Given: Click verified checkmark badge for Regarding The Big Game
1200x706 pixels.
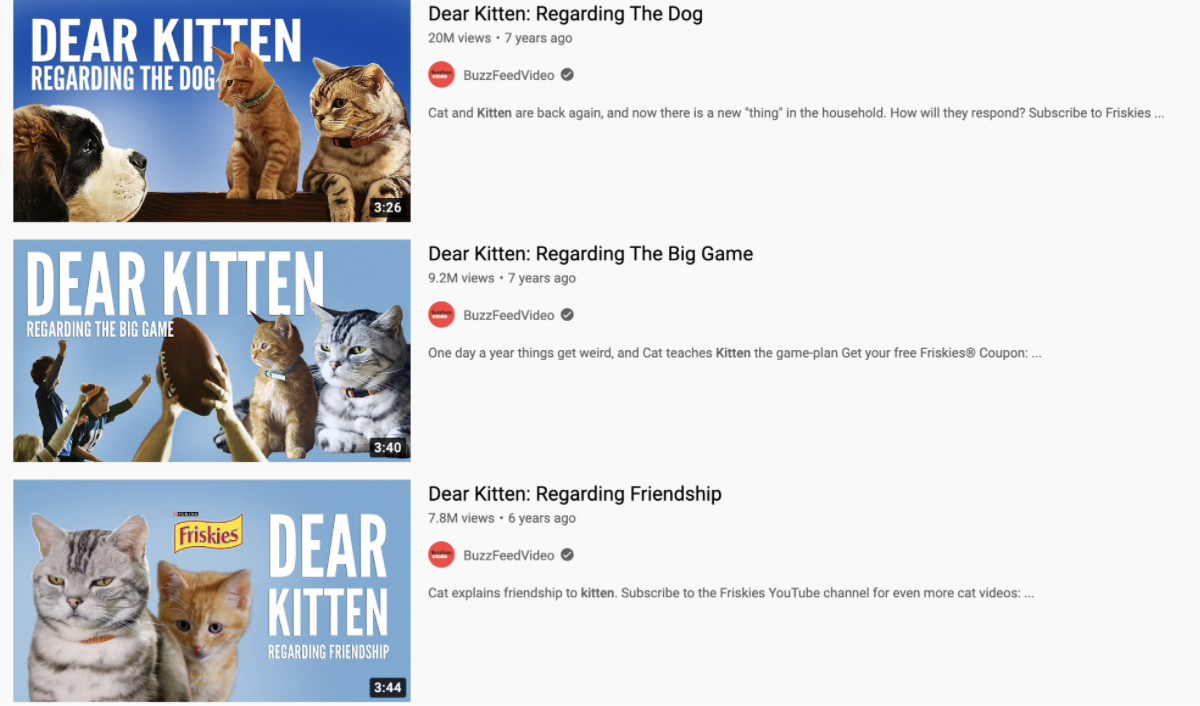Looking at the screenshot, I should pyautogui.click(x=567, y=315).
